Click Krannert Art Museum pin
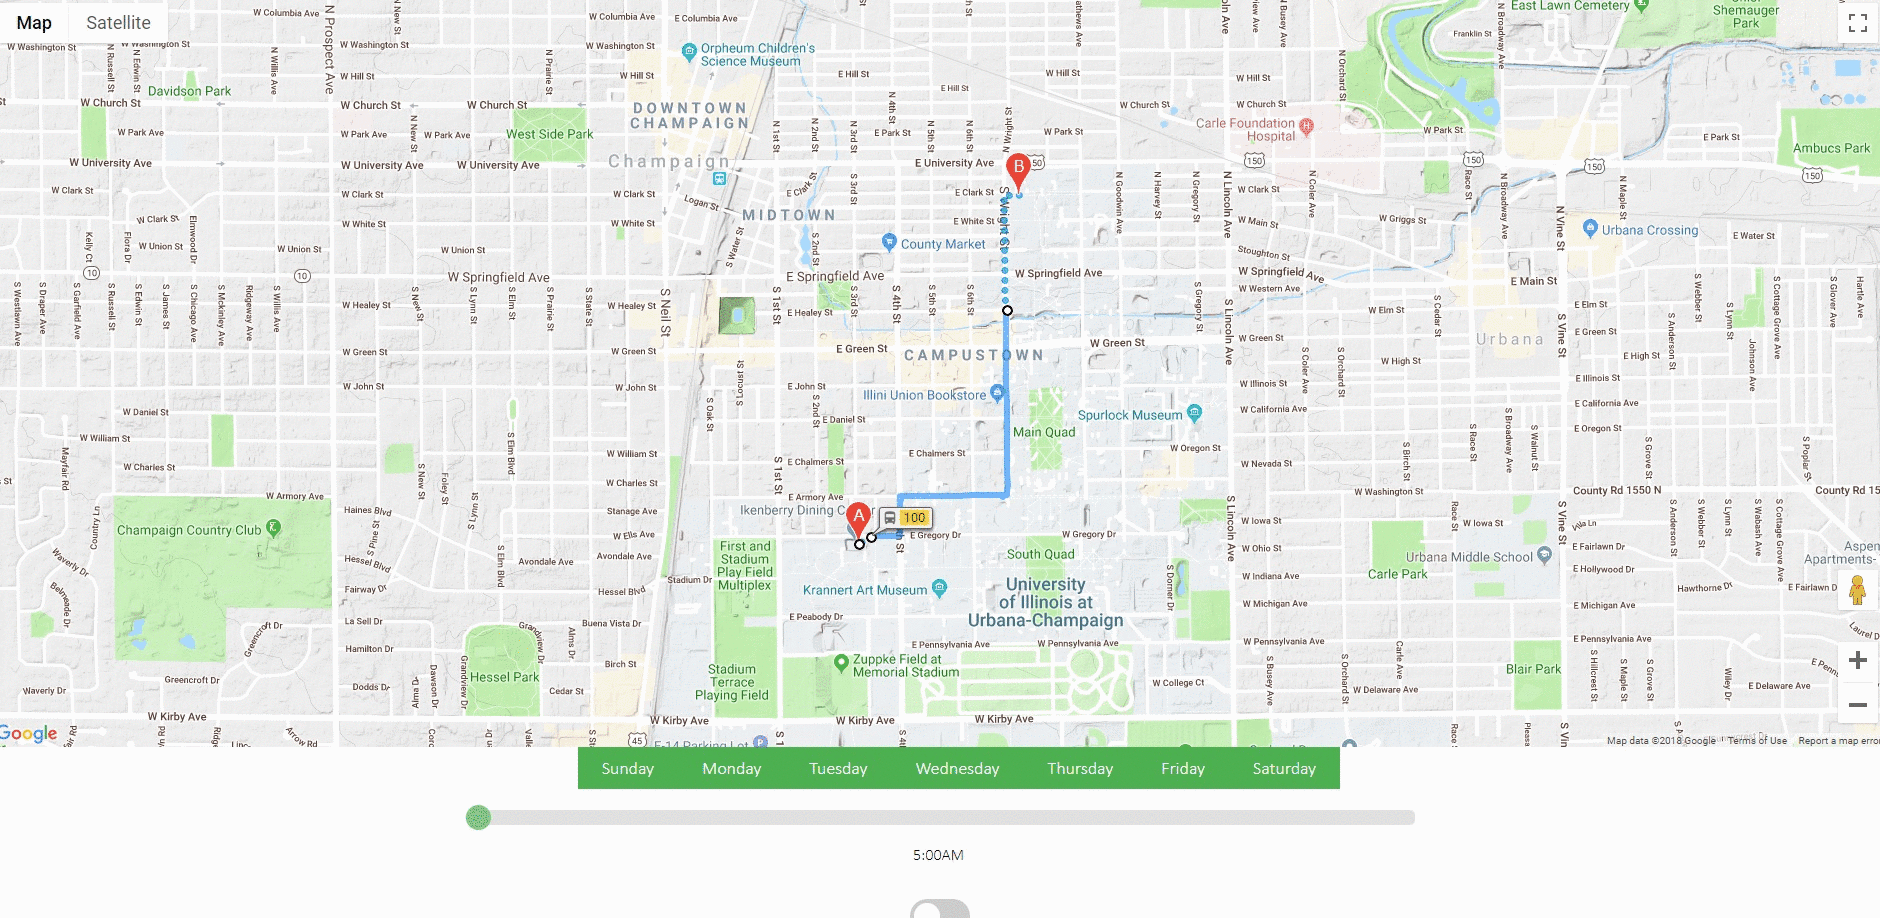Viewport: 1880px width, 918px height. tap(939, 587)
